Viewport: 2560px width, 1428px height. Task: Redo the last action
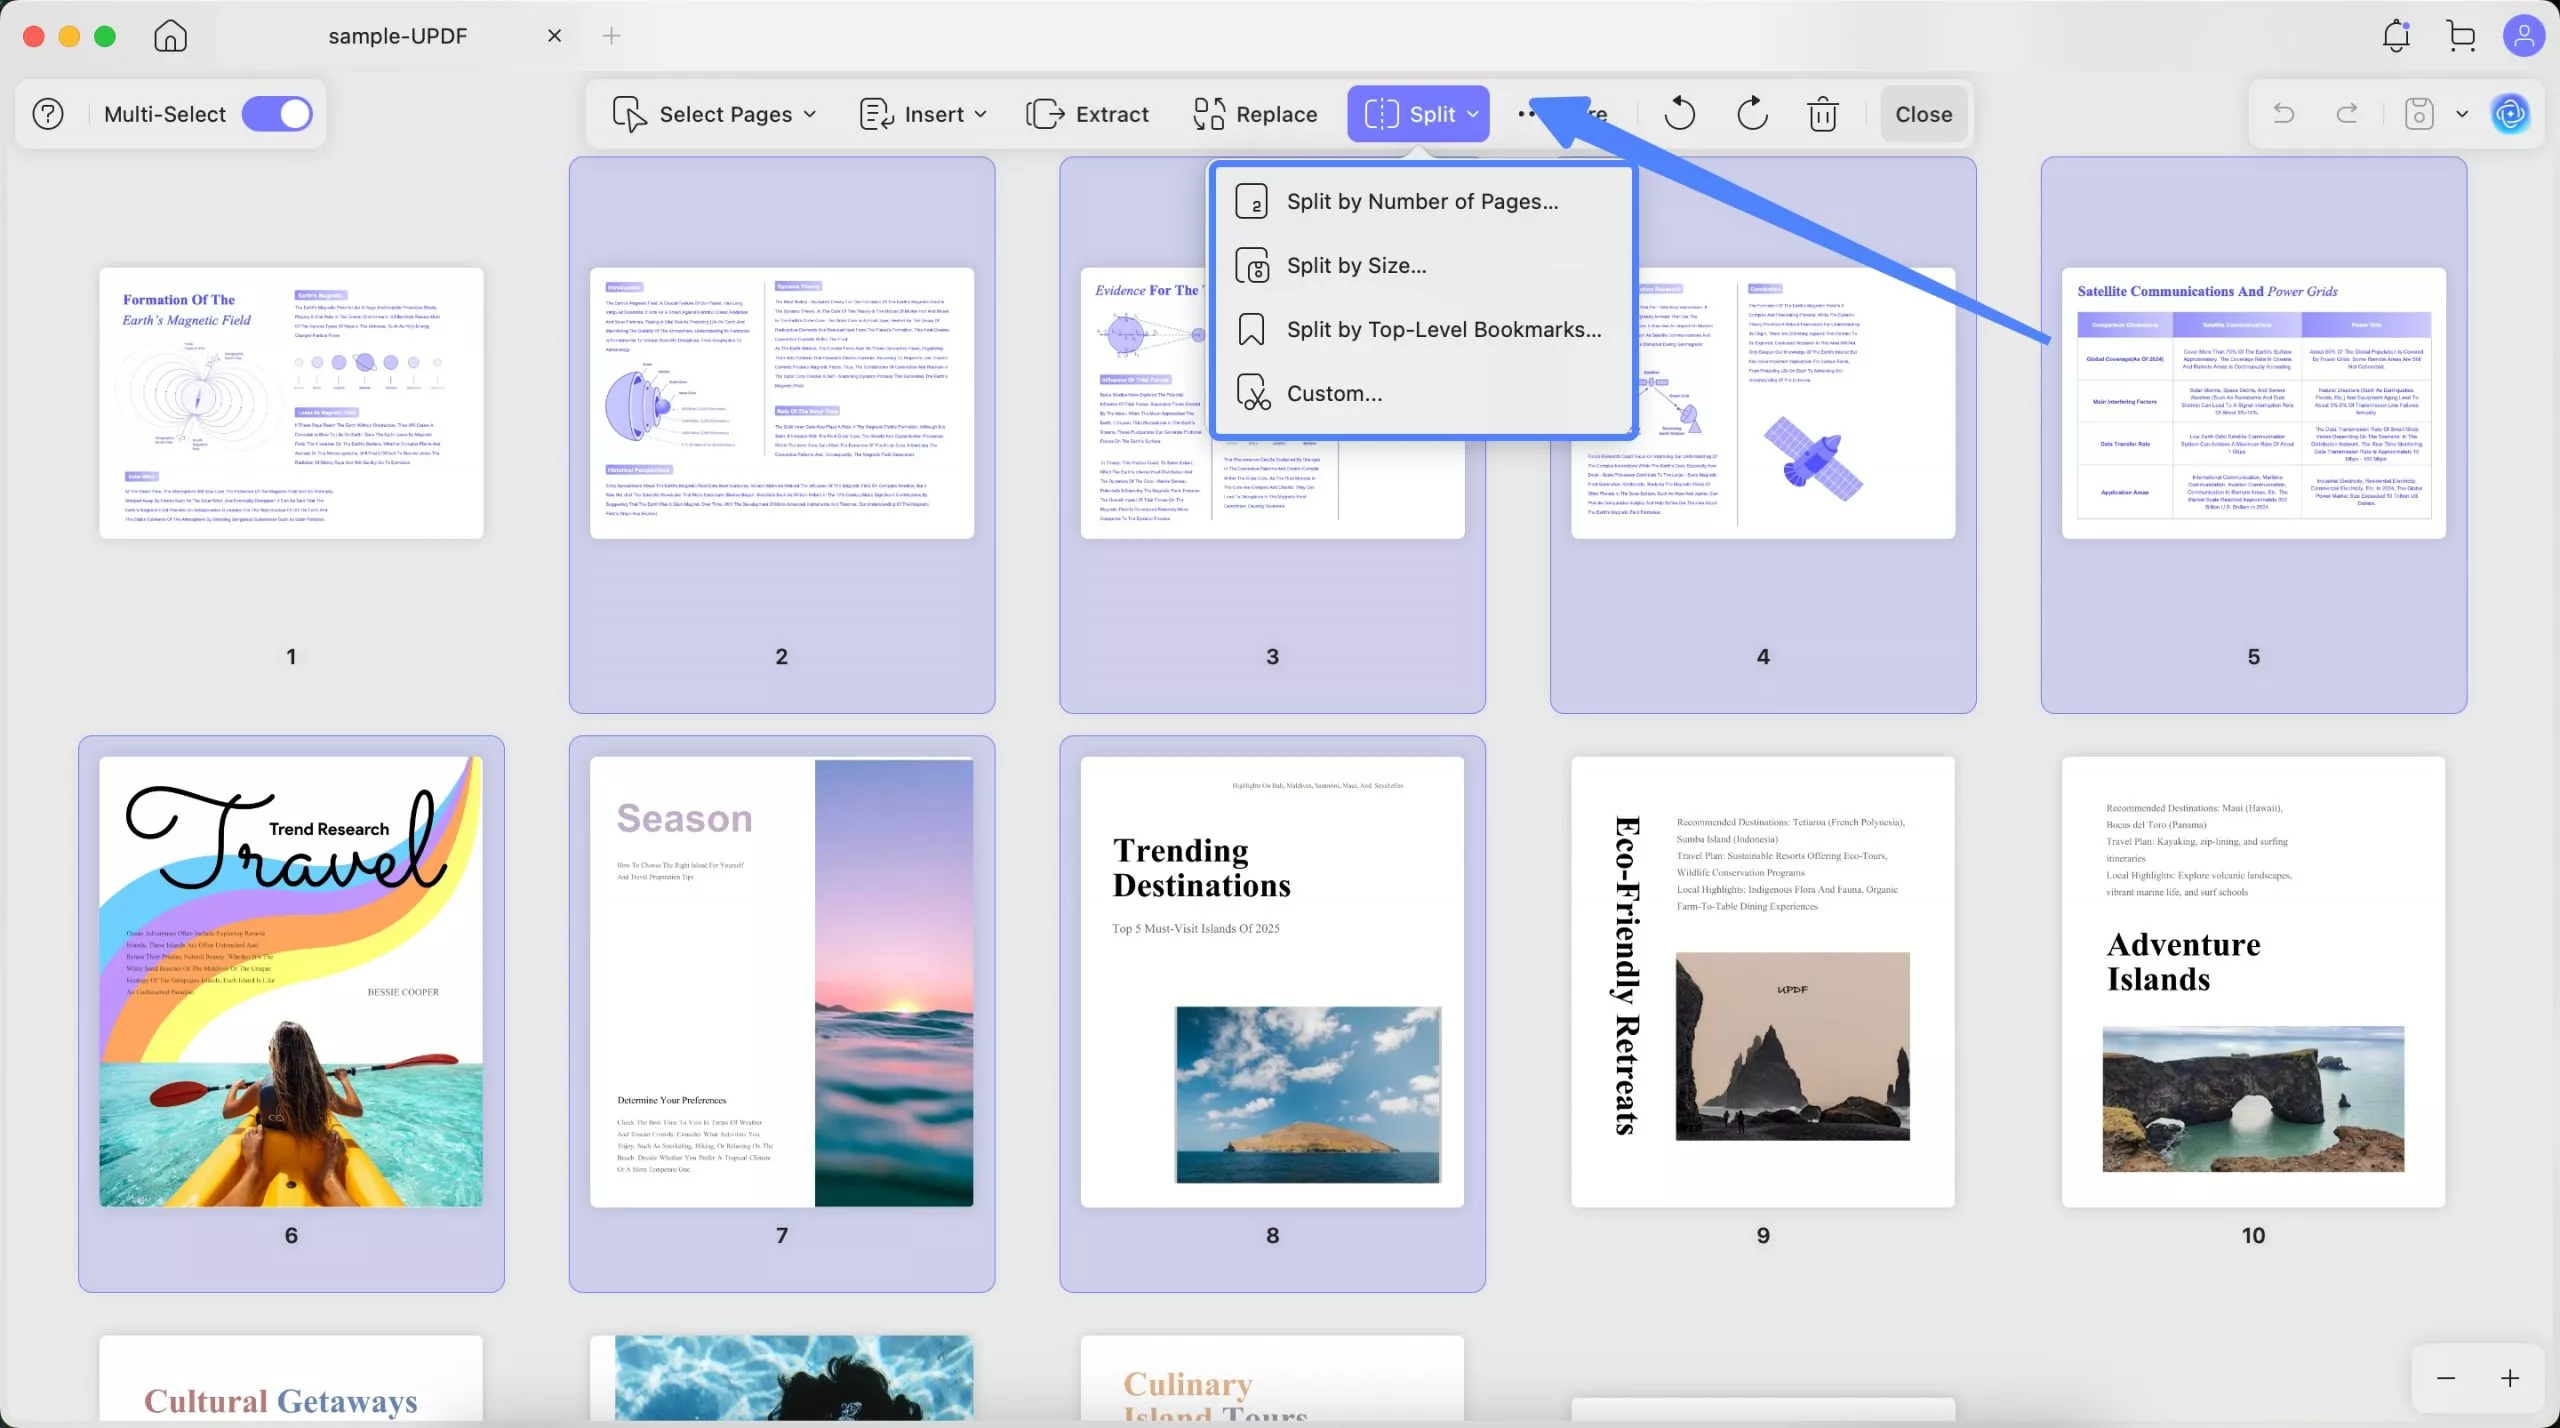pos(2347,114)
